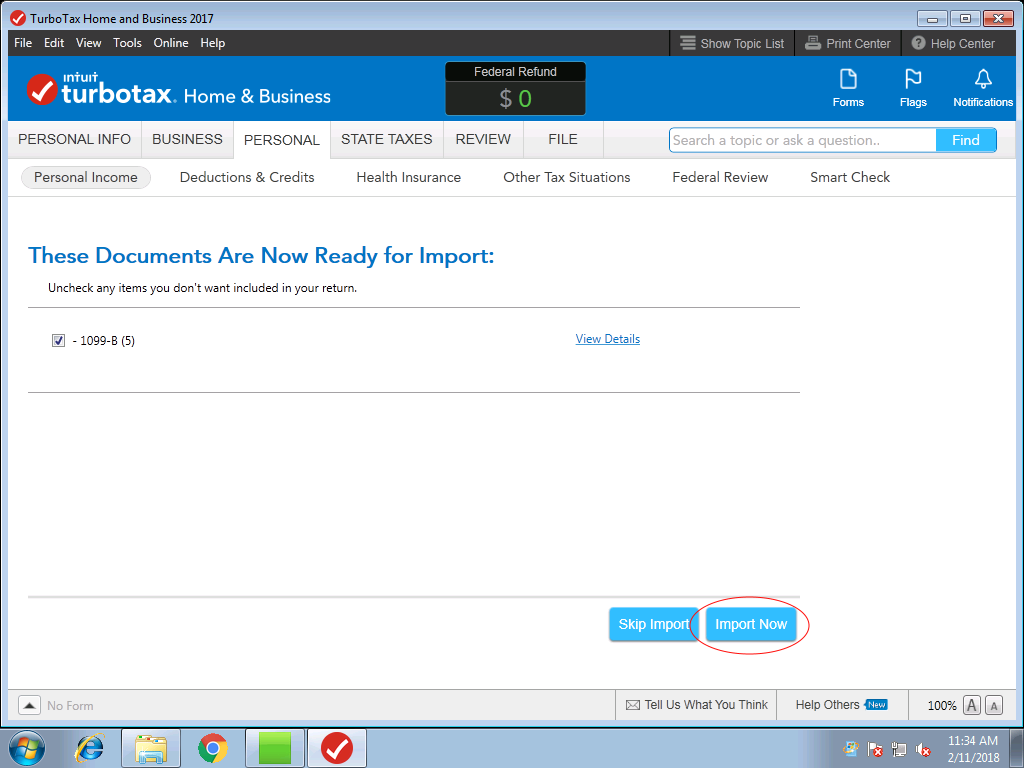This screenshot has height=768, width=1024.
Task: Open the Edit menu
Action: [x=54, y=43]
